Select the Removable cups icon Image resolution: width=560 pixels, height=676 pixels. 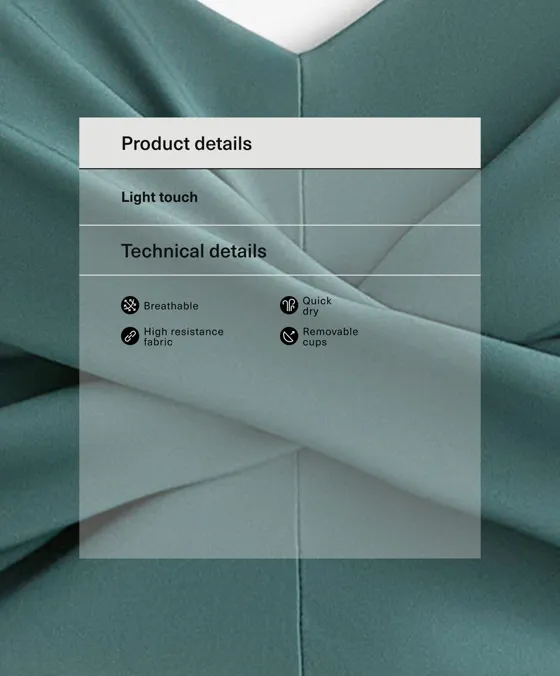289,336
